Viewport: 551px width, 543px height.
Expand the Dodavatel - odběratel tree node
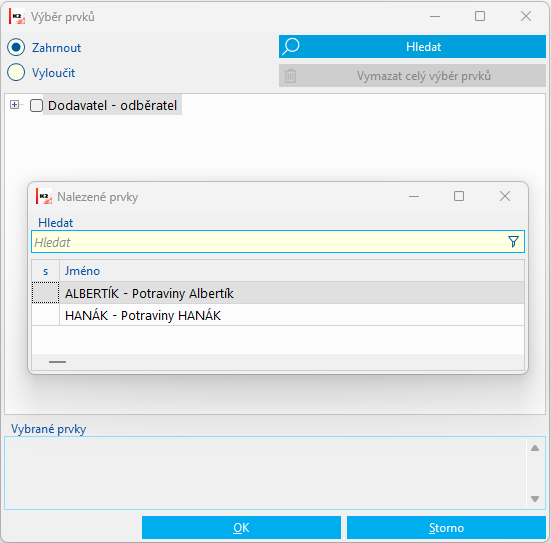[x=14, y=105]
